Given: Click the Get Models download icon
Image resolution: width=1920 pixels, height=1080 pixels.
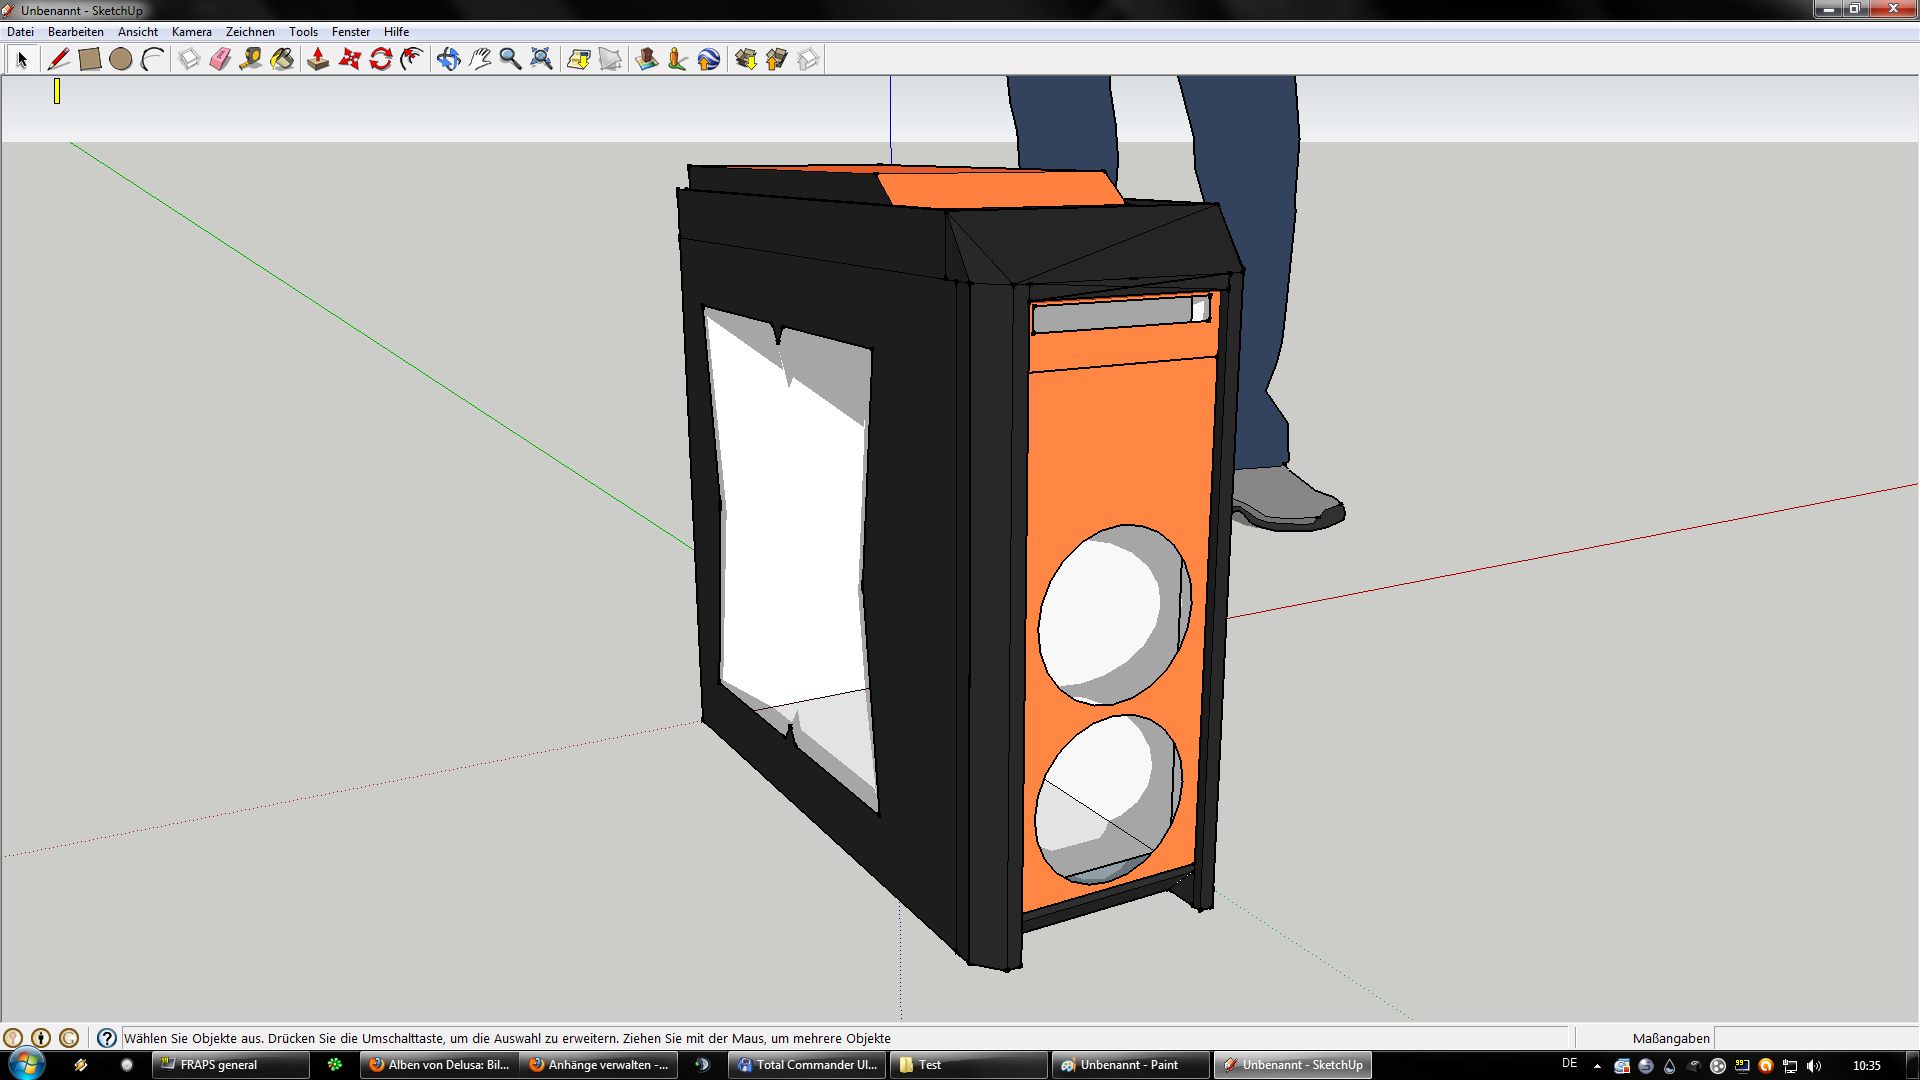Looking at the screenshot, I should point(745,60).
